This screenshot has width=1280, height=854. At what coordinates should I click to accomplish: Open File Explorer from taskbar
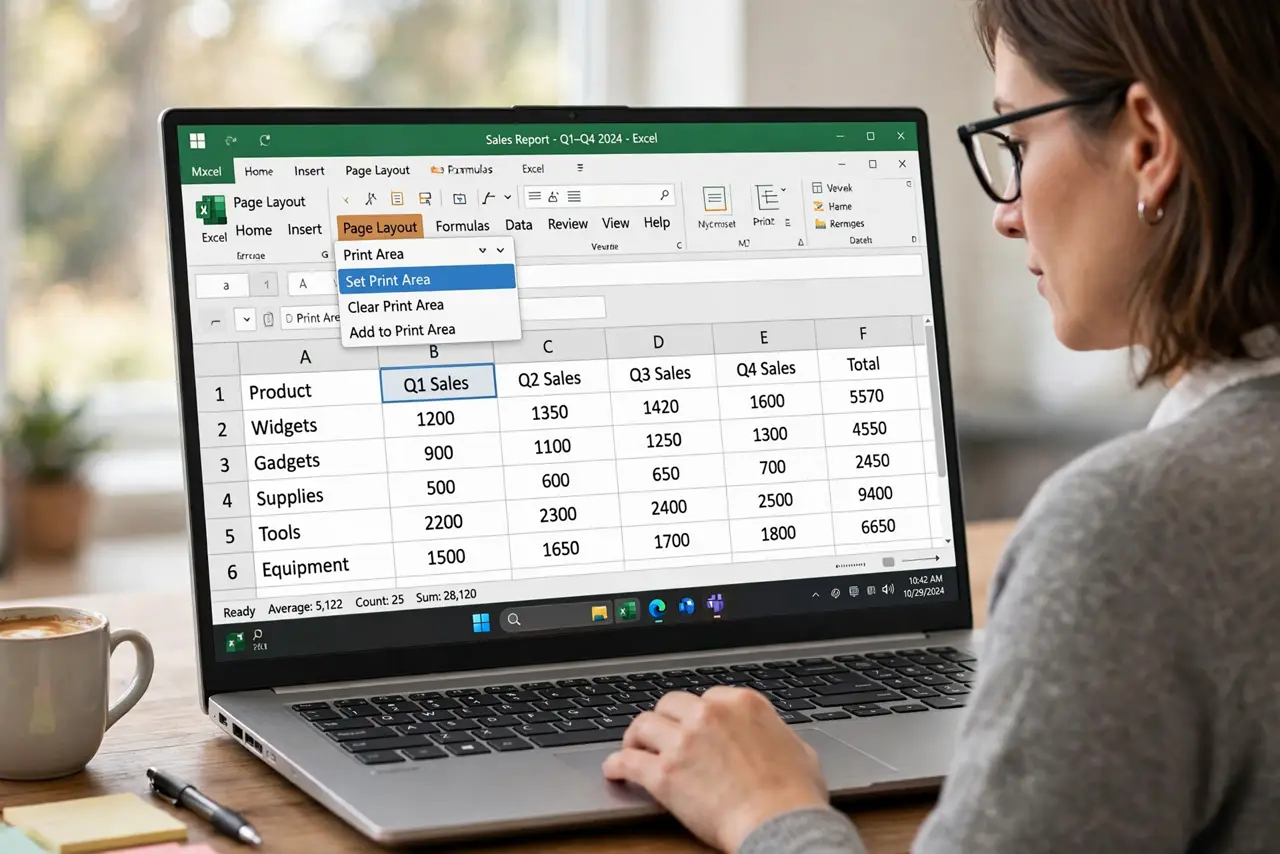pyautogui.click(x=599, y=612)
